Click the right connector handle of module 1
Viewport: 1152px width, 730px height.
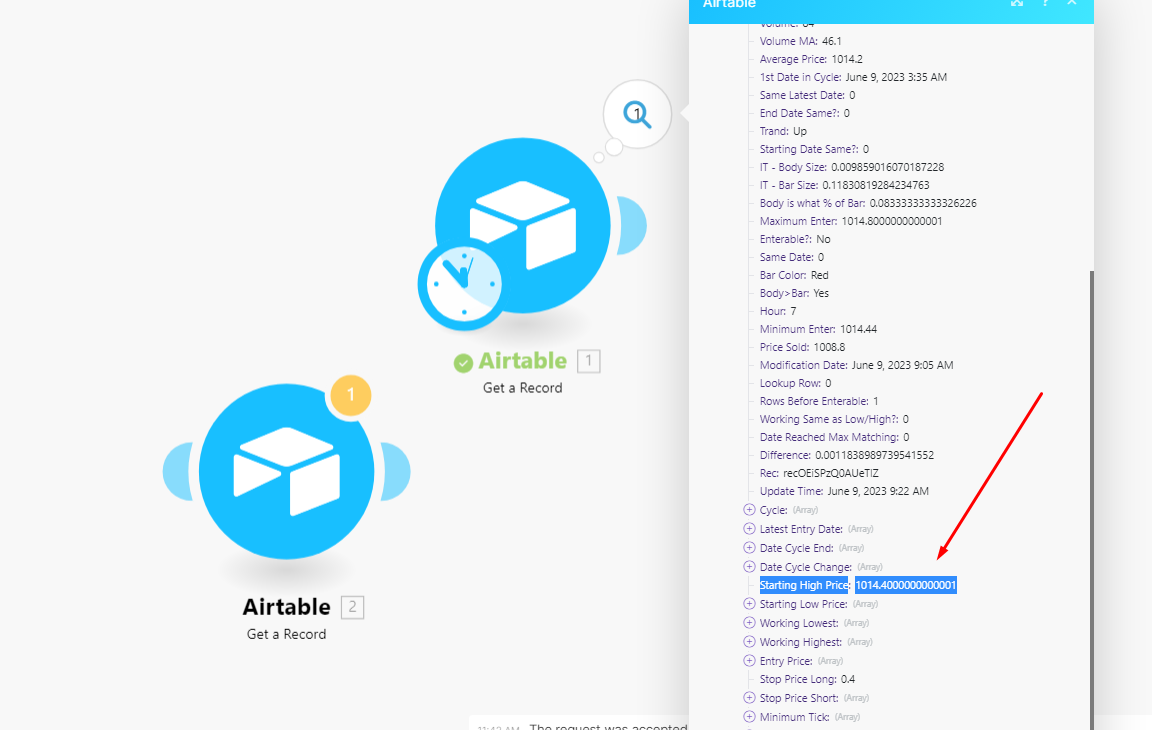tap(632, 225)
